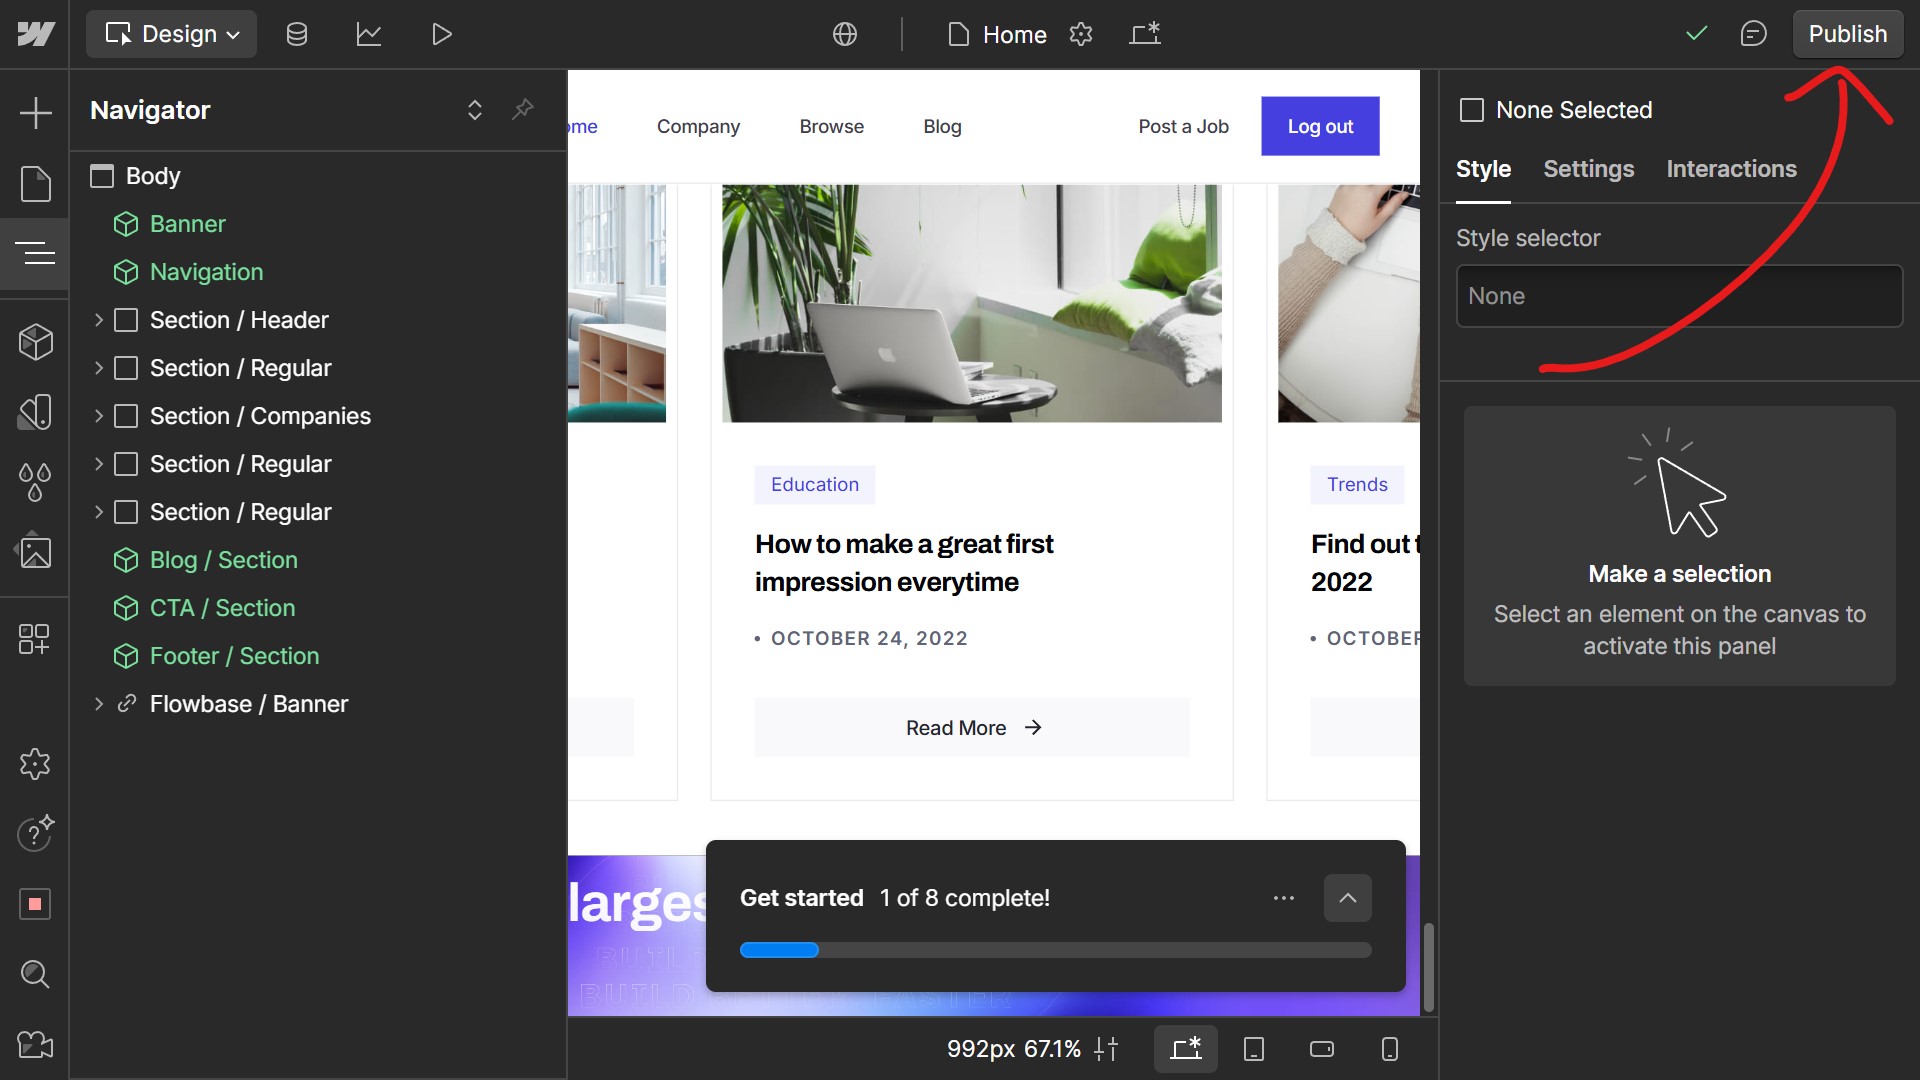The width and height of the screenshot is (1920, 1080).
Task: Switch to the Settings tab
Action: pyautogui.click(x=1588, y=169)
